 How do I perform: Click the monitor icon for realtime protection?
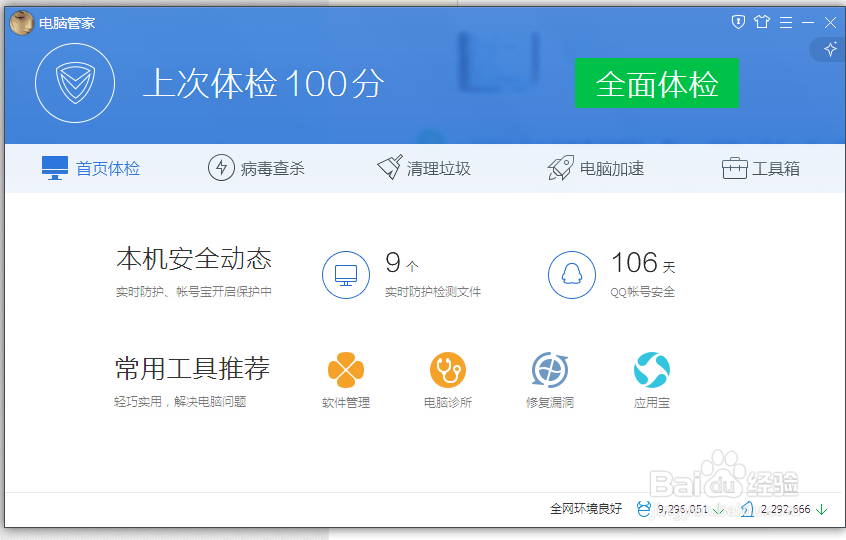[x=346, y=275]
